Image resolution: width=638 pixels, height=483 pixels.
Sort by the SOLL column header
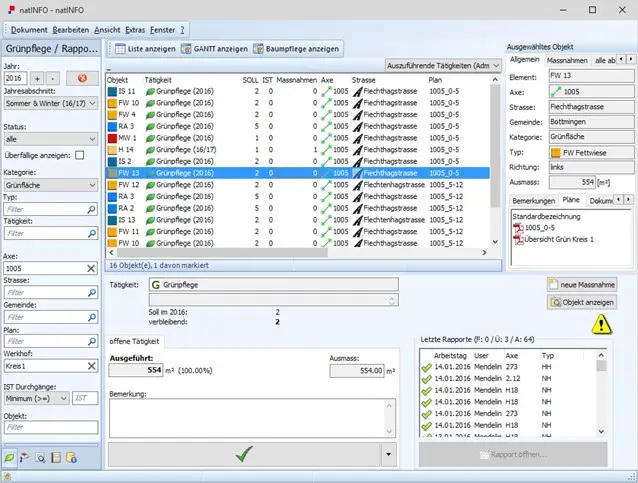[250, 80]
